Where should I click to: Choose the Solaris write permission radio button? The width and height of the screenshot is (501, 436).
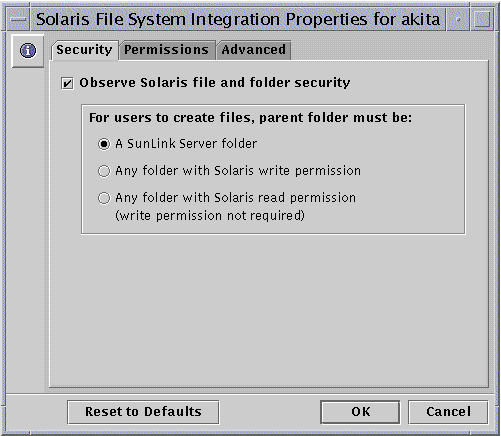[104, 171]
